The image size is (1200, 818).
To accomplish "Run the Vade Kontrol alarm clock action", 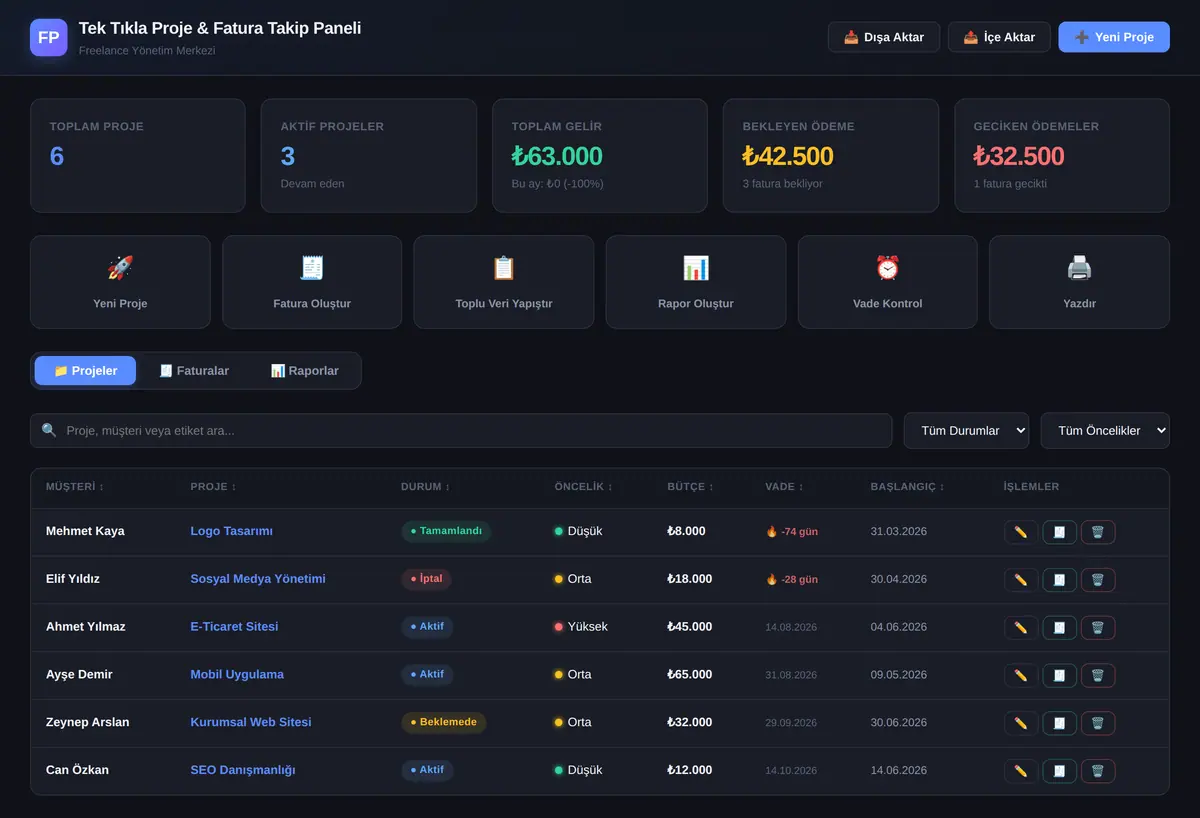I will pos(888,282).
